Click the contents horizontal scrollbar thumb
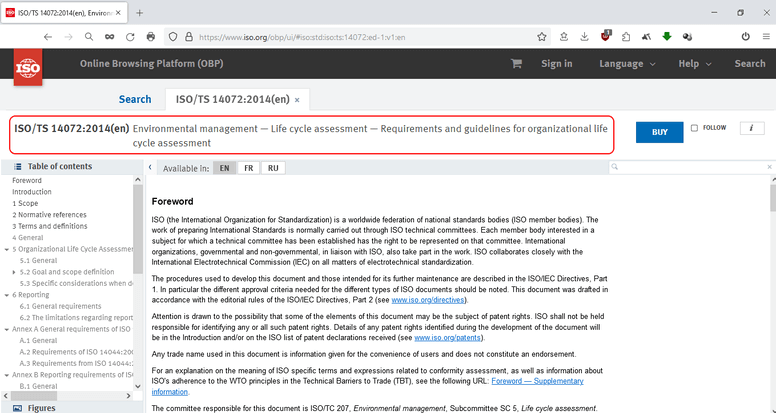This screenshot has height=413, width=776. (x=34, y=396)
